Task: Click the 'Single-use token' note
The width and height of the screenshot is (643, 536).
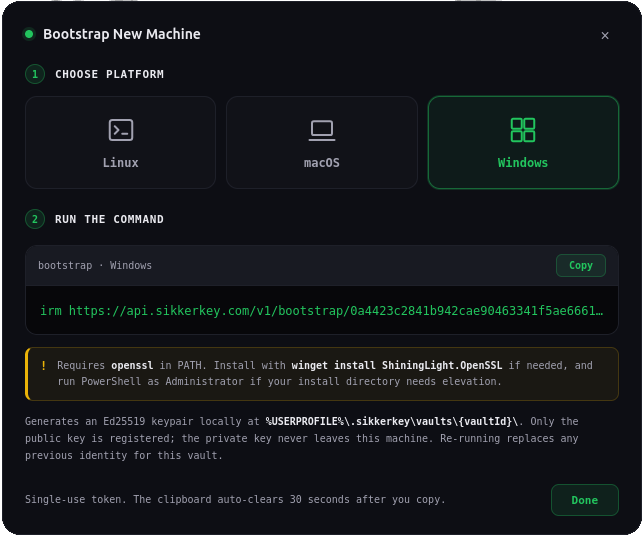Action: [x=235, y=499]
